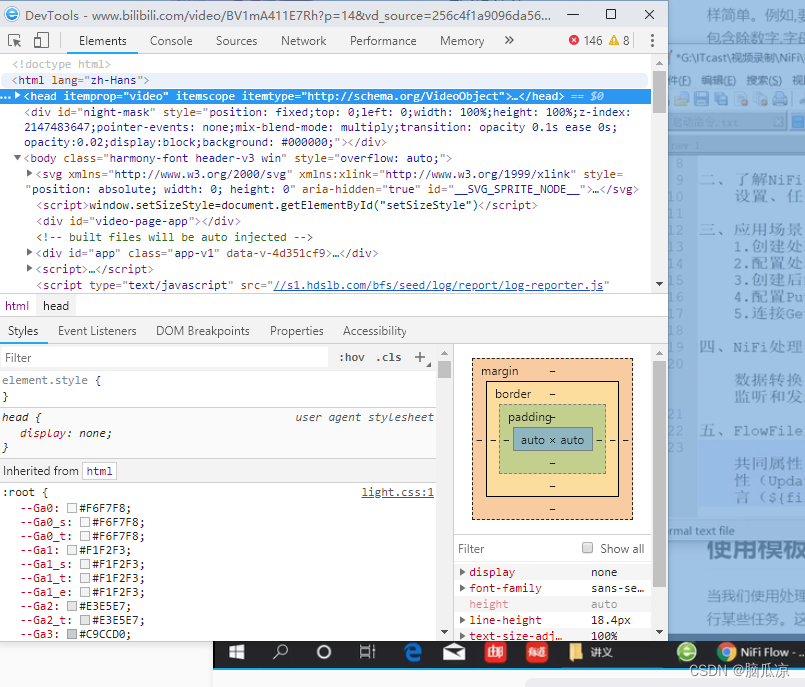Select head in breadcrumb bar
The image size is (805, 687).
(56, 306)
